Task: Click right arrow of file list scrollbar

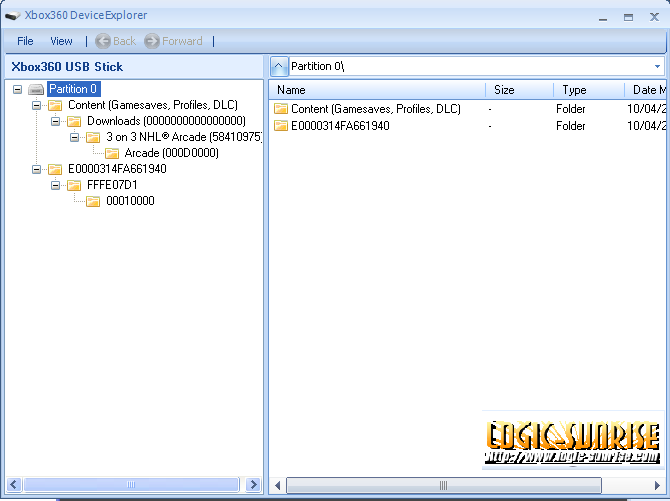Action: (x=657, y=486)
